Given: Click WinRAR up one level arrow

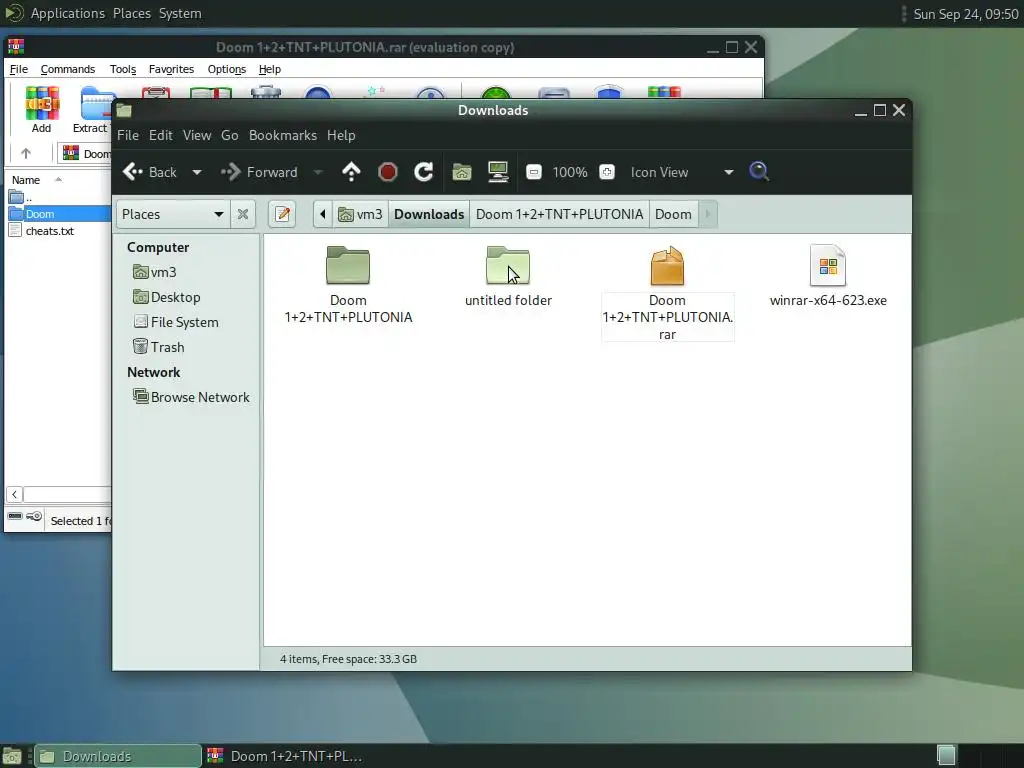Looking at the screenshot, I should (26, 153).
